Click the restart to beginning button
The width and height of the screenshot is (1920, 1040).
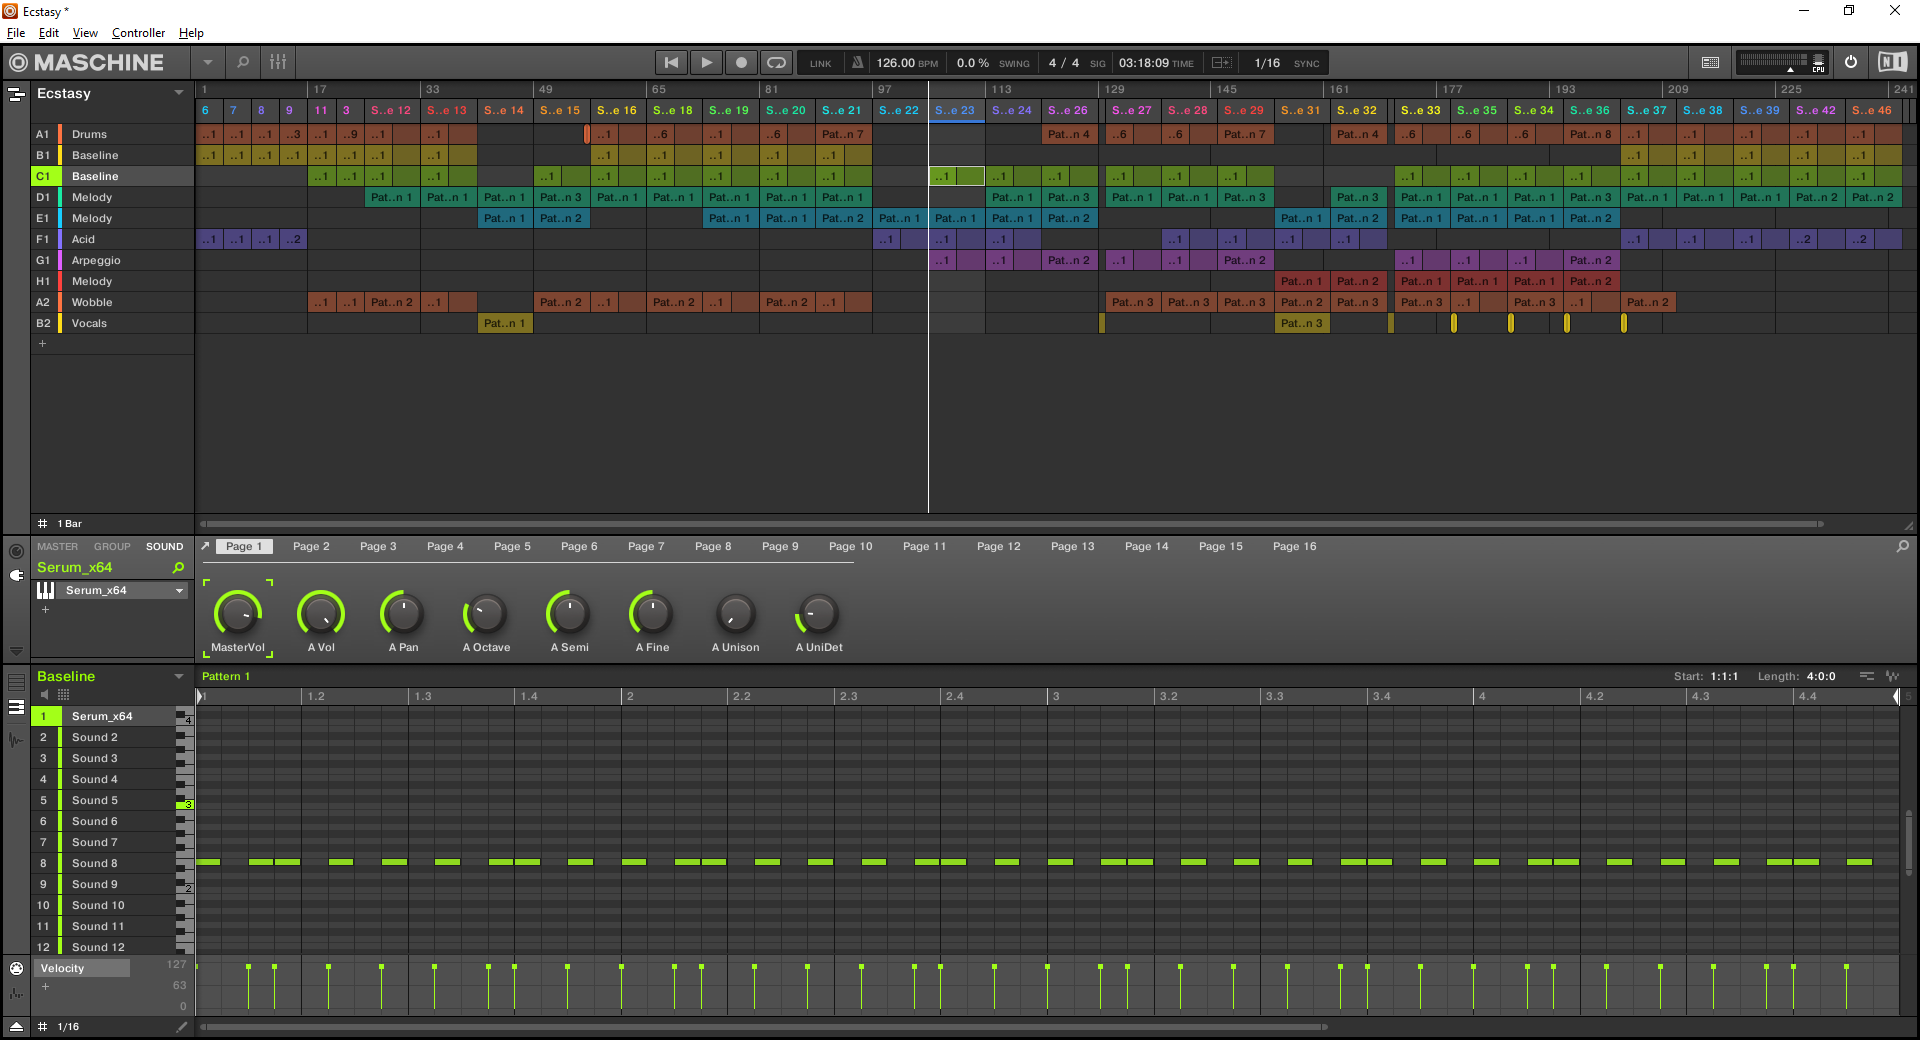(671, 63)
